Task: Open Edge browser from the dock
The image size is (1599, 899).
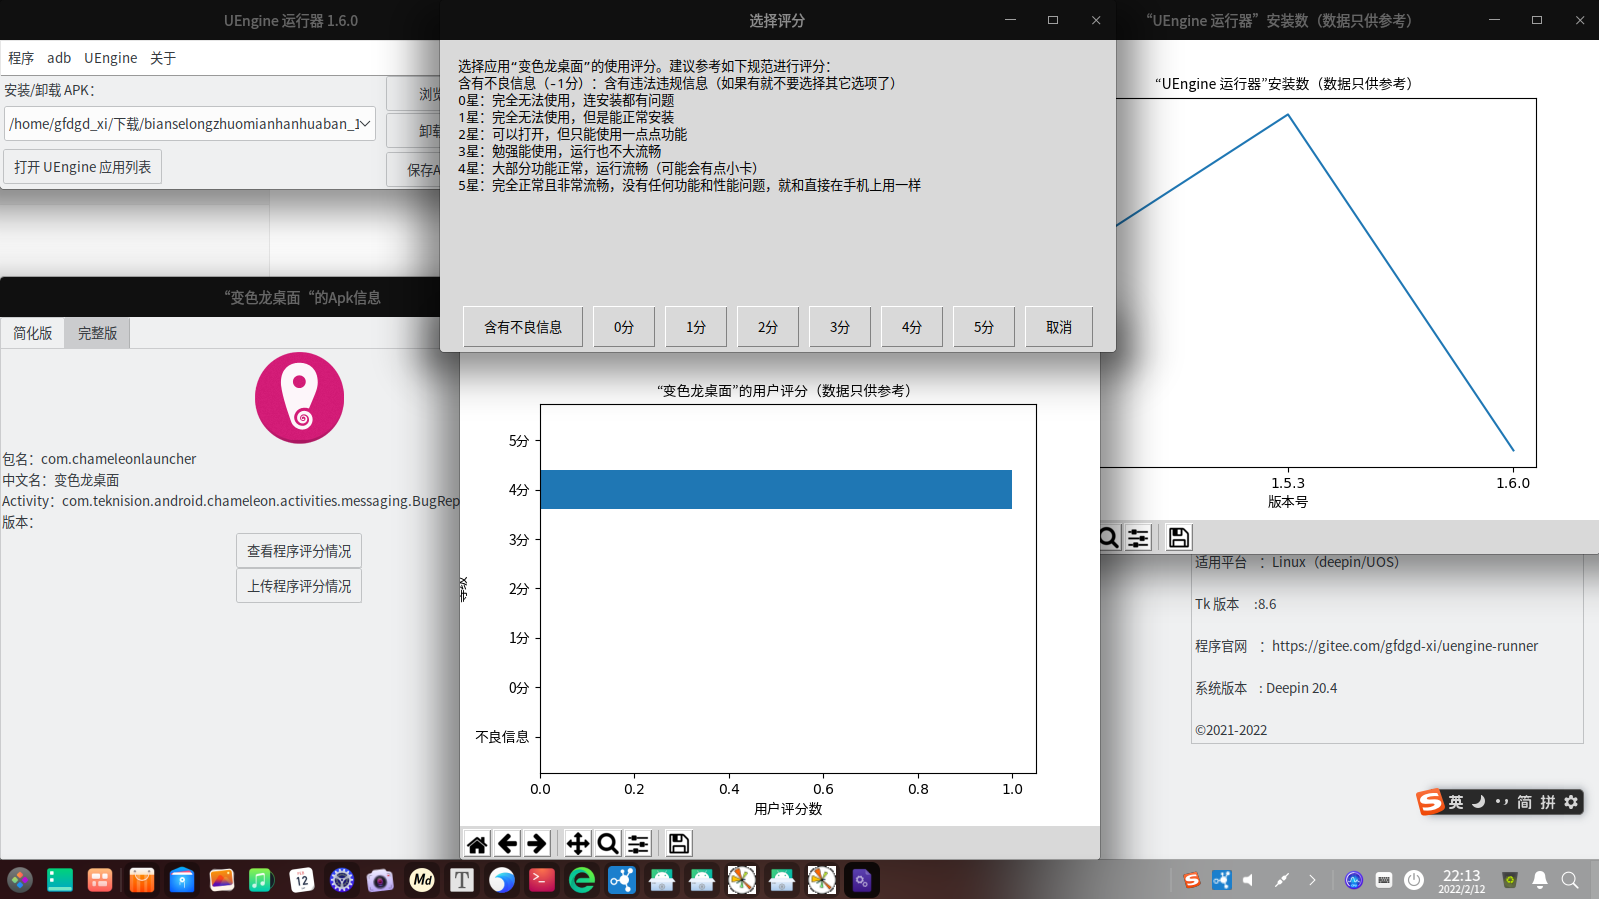Action: tap(582, 880)
